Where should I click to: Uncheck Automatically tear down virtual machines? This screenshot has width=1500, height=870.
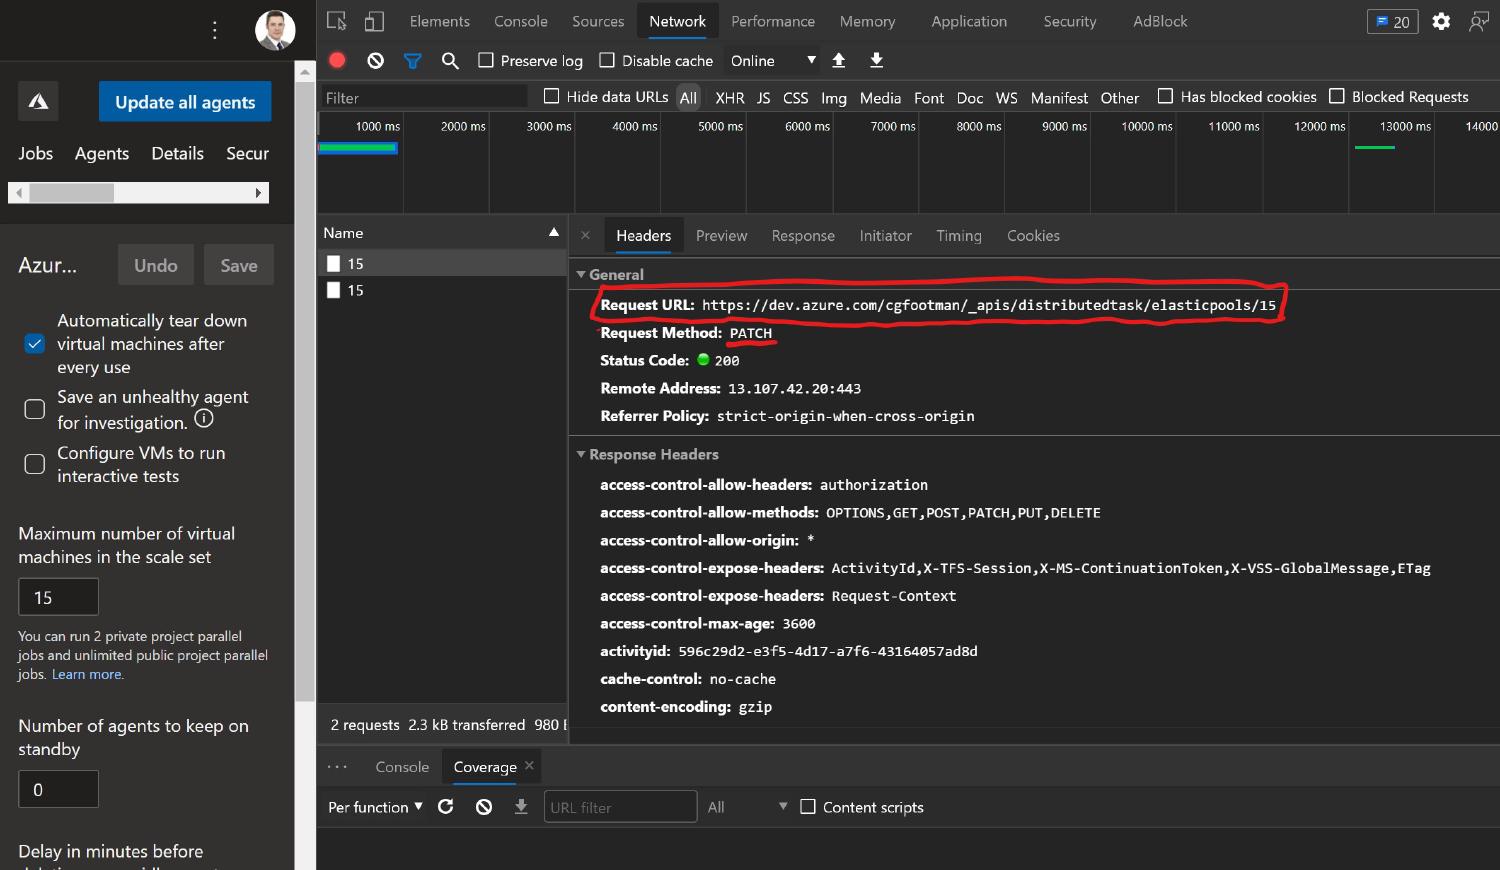(35, 344)
